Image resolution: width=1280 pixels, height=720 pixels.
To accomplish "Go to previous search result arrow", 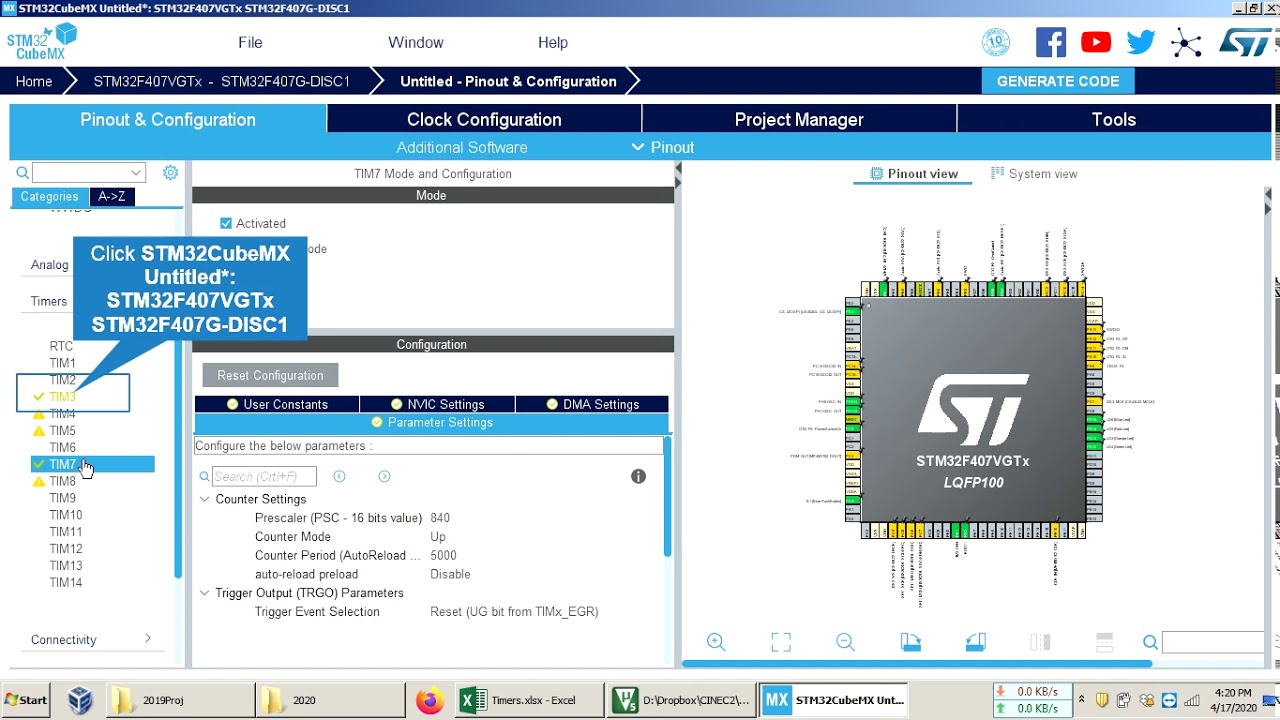I will click(x=339, y=476).
